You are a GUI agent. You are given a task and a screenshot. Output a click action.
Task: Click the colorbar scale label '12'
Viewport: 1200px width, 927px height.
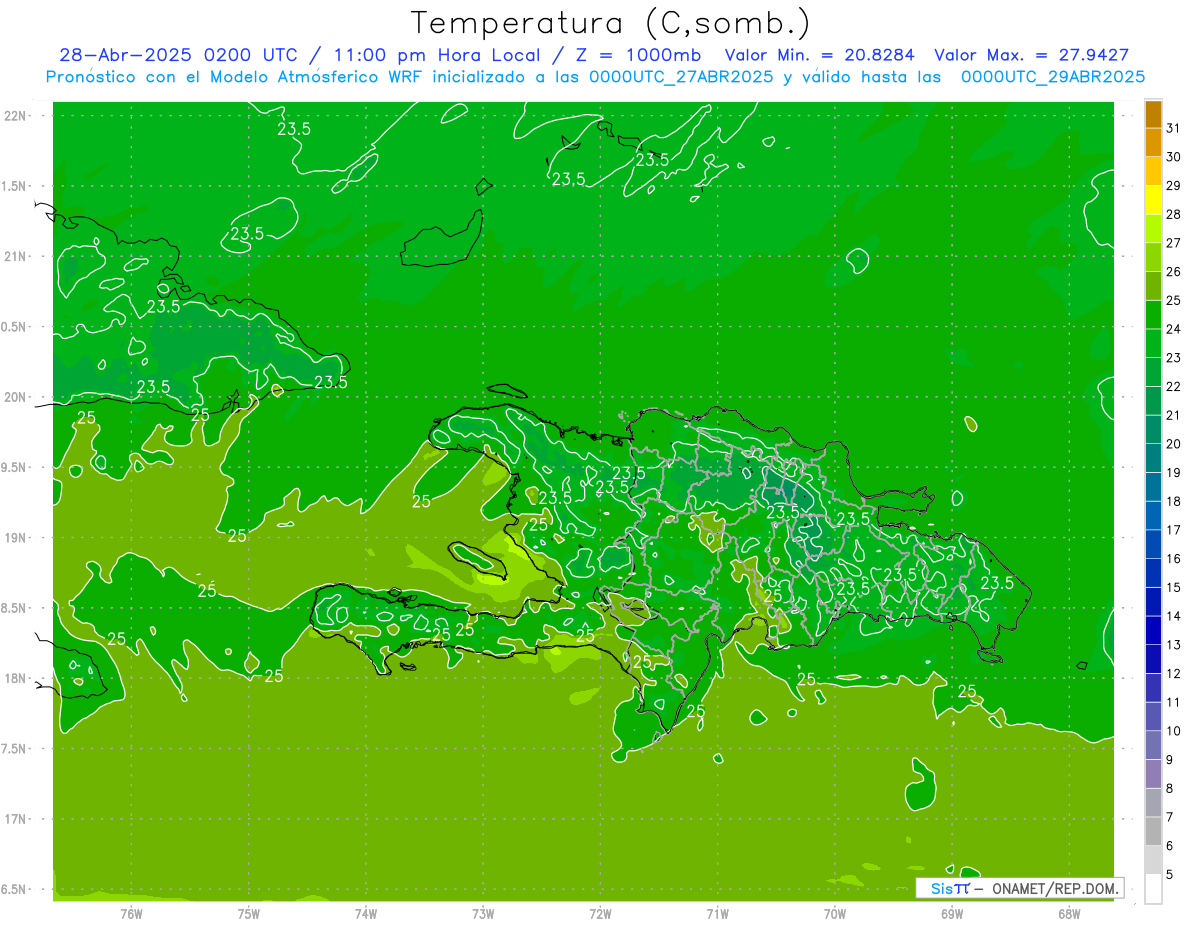(x=1174, y=673)
